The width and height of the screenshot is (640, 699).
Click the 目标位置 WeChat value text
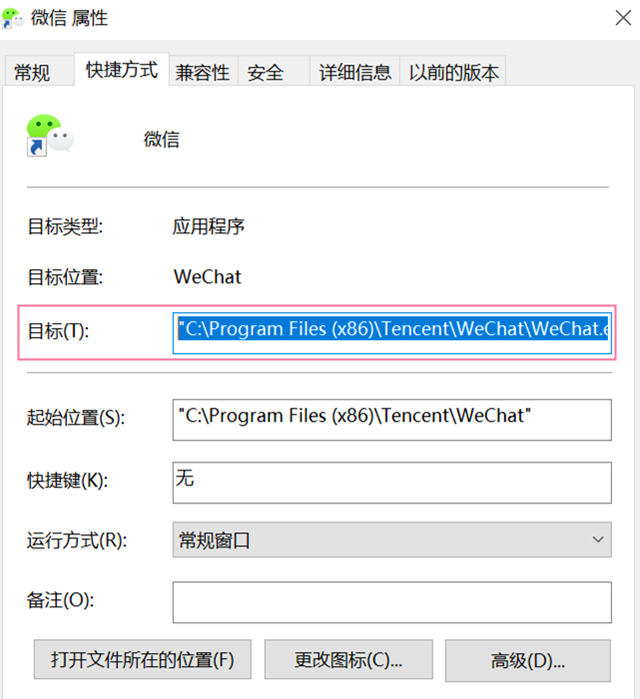point(207,277)
